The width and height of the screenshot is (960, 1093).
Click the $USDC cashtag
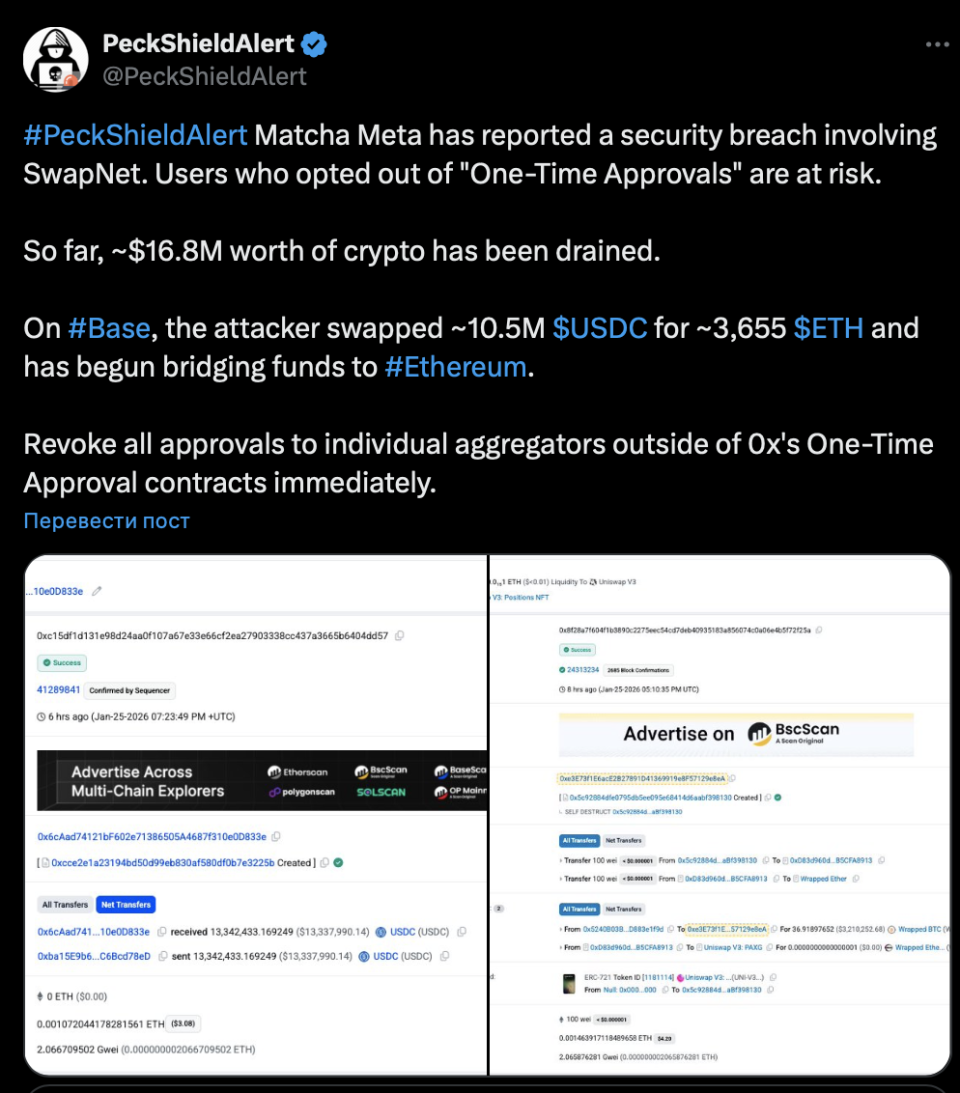tap(600, 328)
